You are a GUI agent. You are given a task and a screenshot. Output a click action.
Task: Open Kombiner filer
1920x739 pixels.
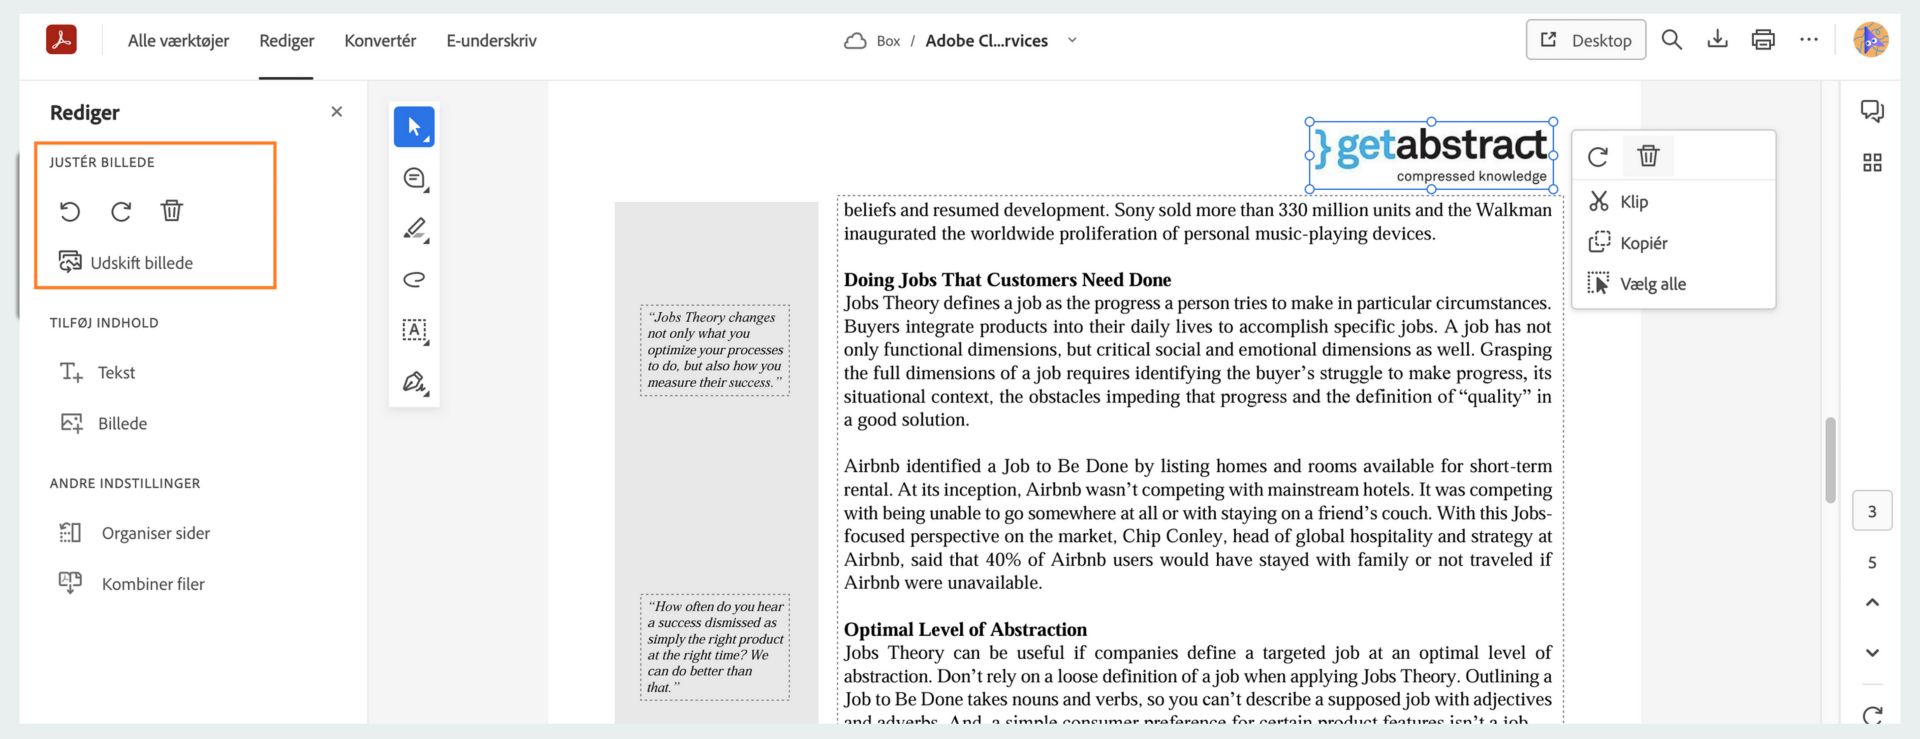pyautogui.click(x=132, y=584)
